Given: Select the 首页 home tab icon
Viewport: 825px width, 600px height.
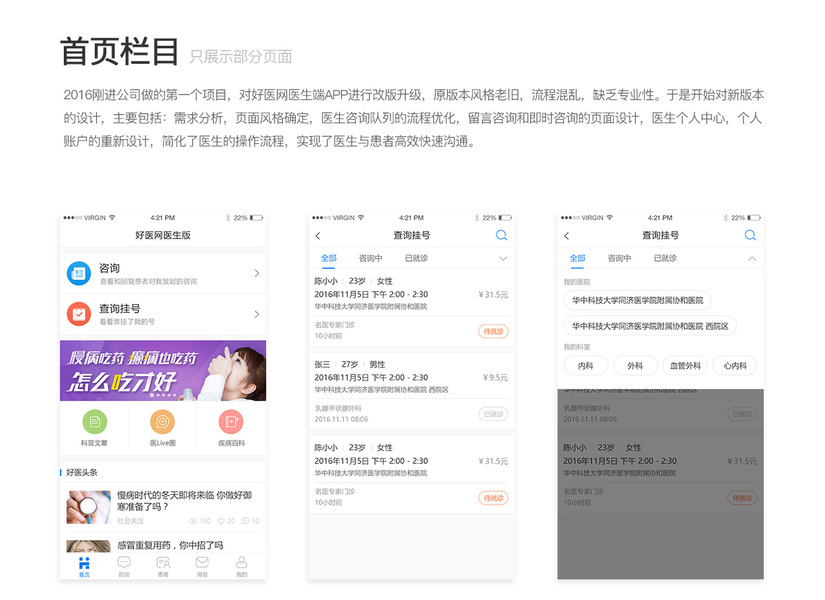Looking at the screenshot, I should pos(84,563).
